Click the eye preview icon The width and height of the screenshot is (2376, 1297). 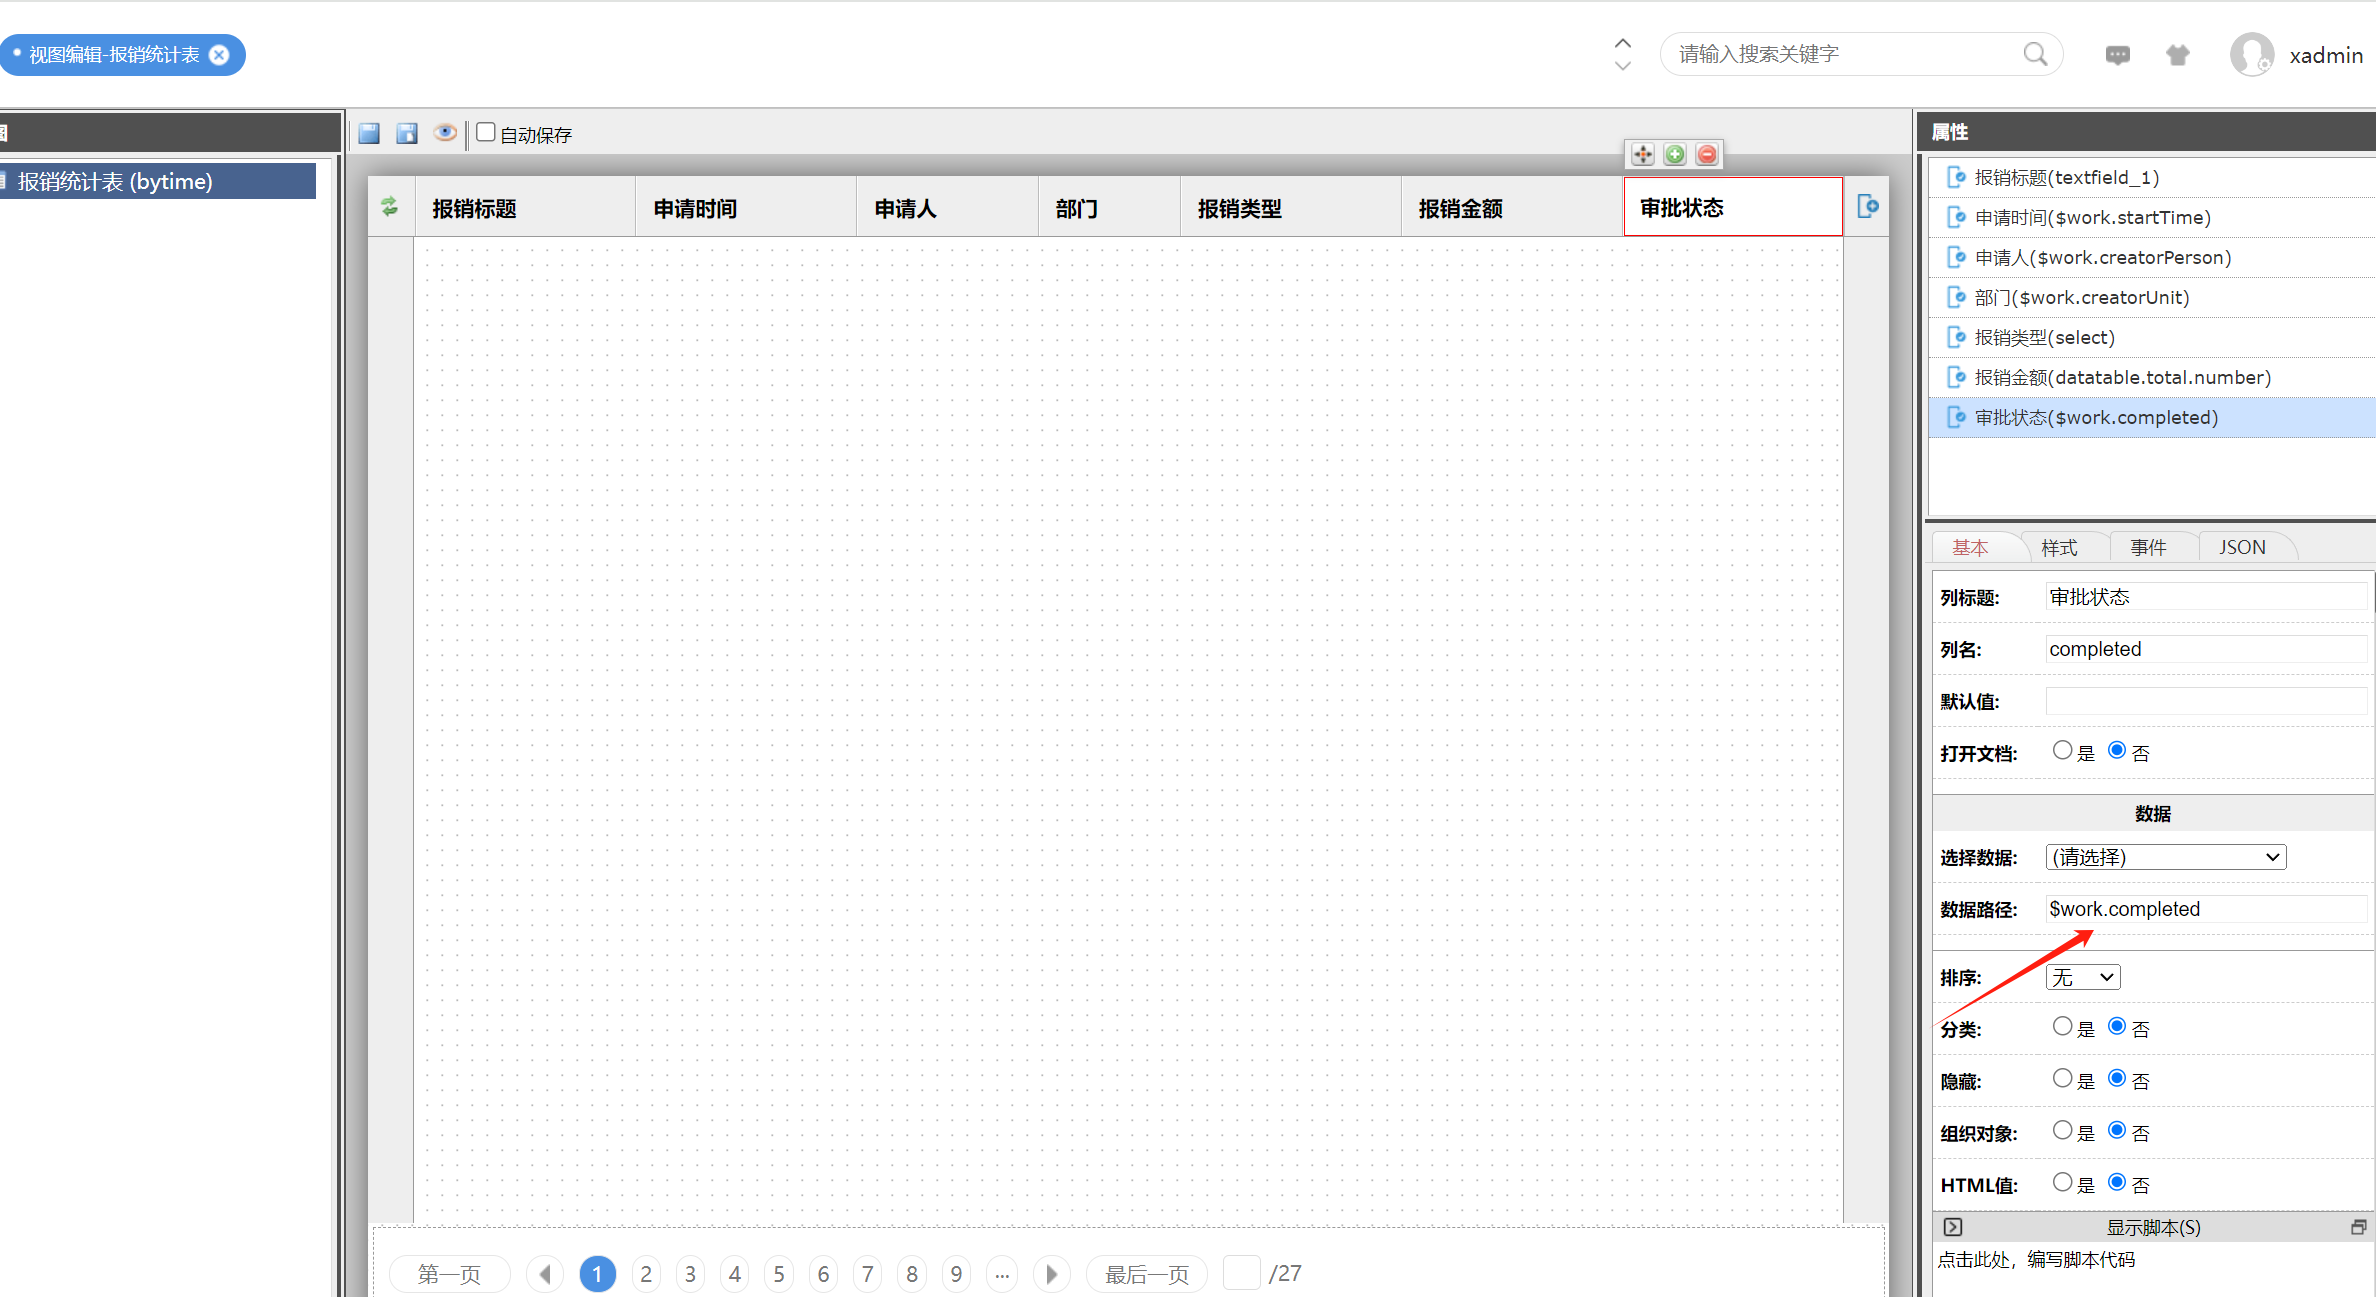coord(445,133)
